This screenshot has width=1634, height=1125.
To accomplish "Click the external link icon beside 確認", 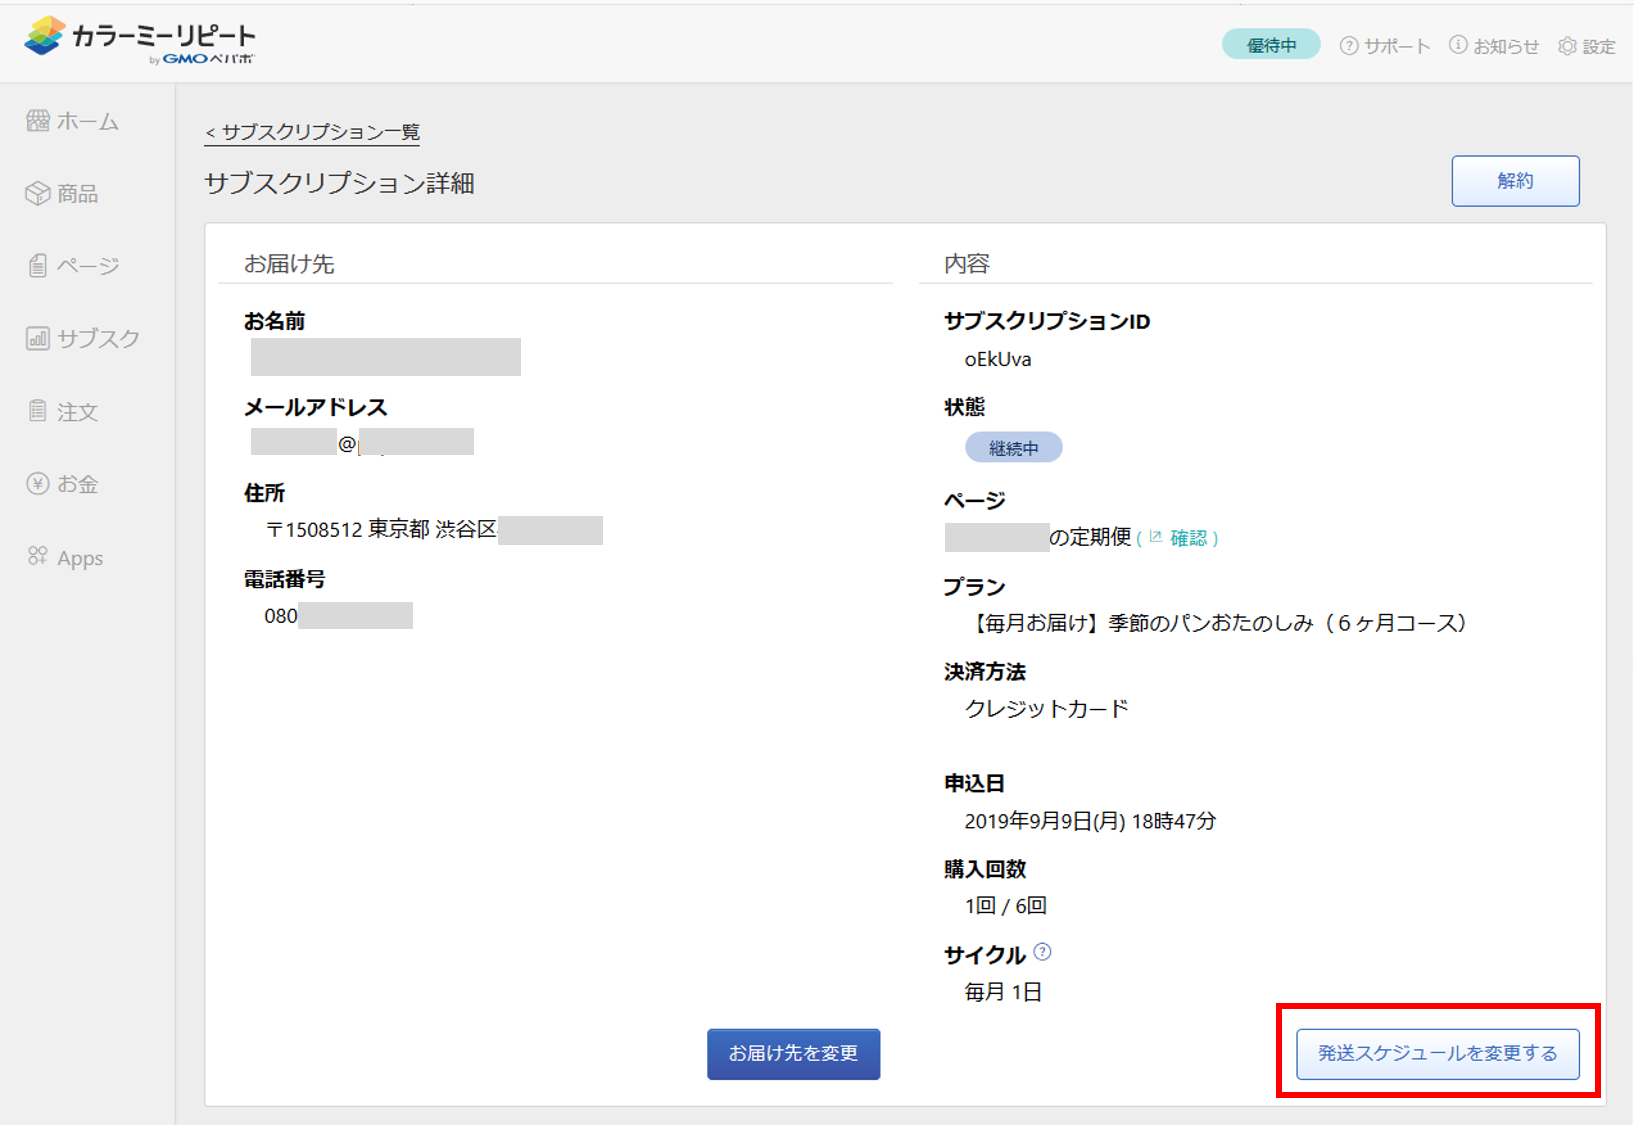I will click(1156, 537).
